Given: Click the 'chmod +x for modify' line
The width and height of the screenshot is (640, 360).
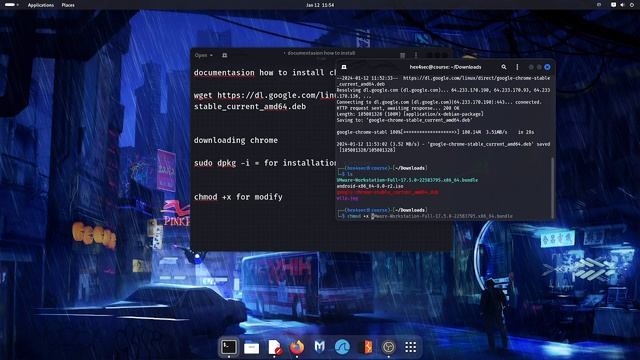Looking at the screenshot, I should pos(238,197).
